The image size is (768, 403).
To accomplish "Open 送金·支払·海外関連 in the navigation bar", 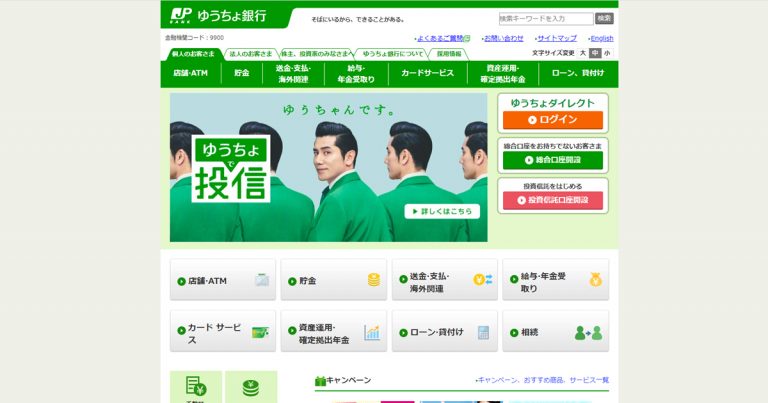I will tap(293, 73).
